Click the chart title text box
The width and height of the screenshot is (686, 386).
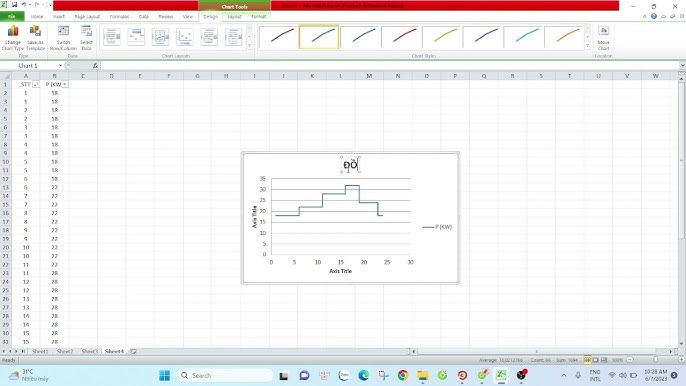coord(350,165)
